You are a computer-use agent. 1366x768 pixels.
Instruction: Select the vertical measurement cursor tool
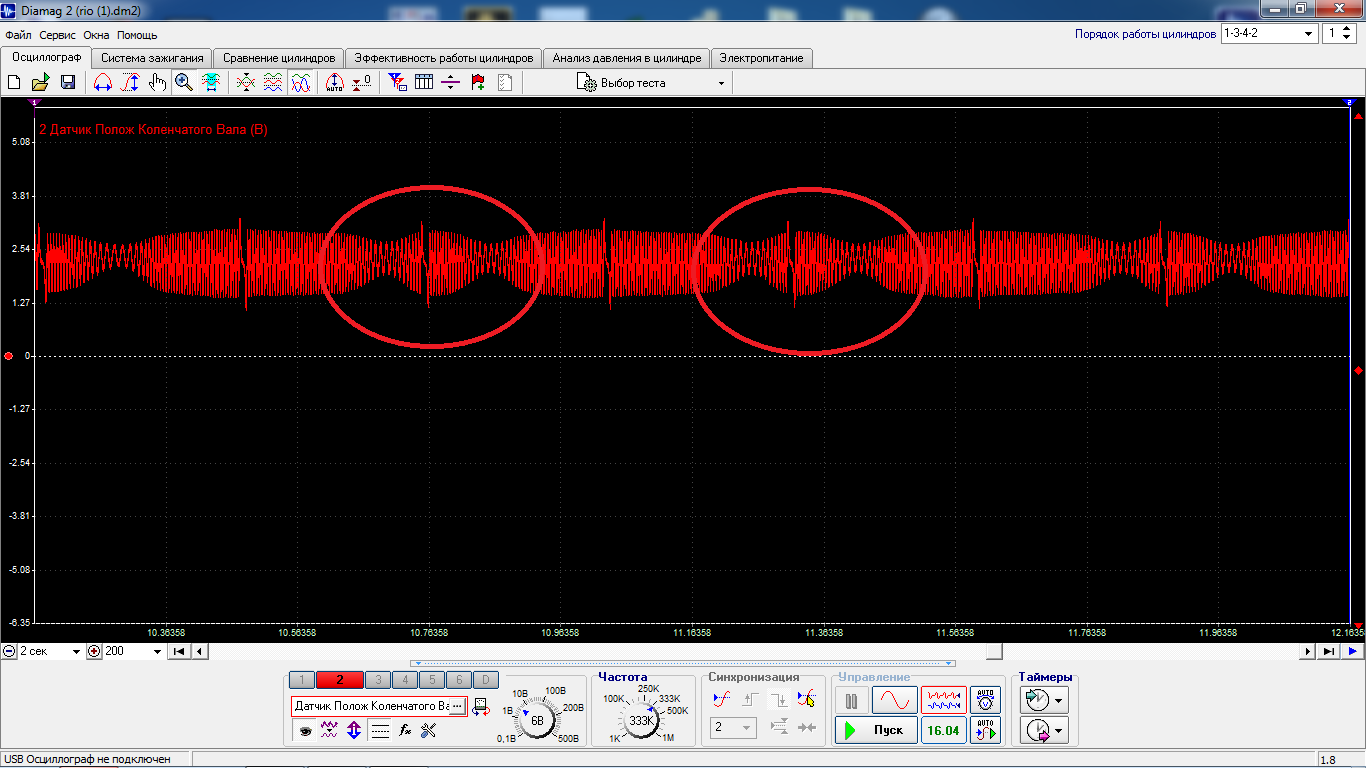click(x=130, y=83)
